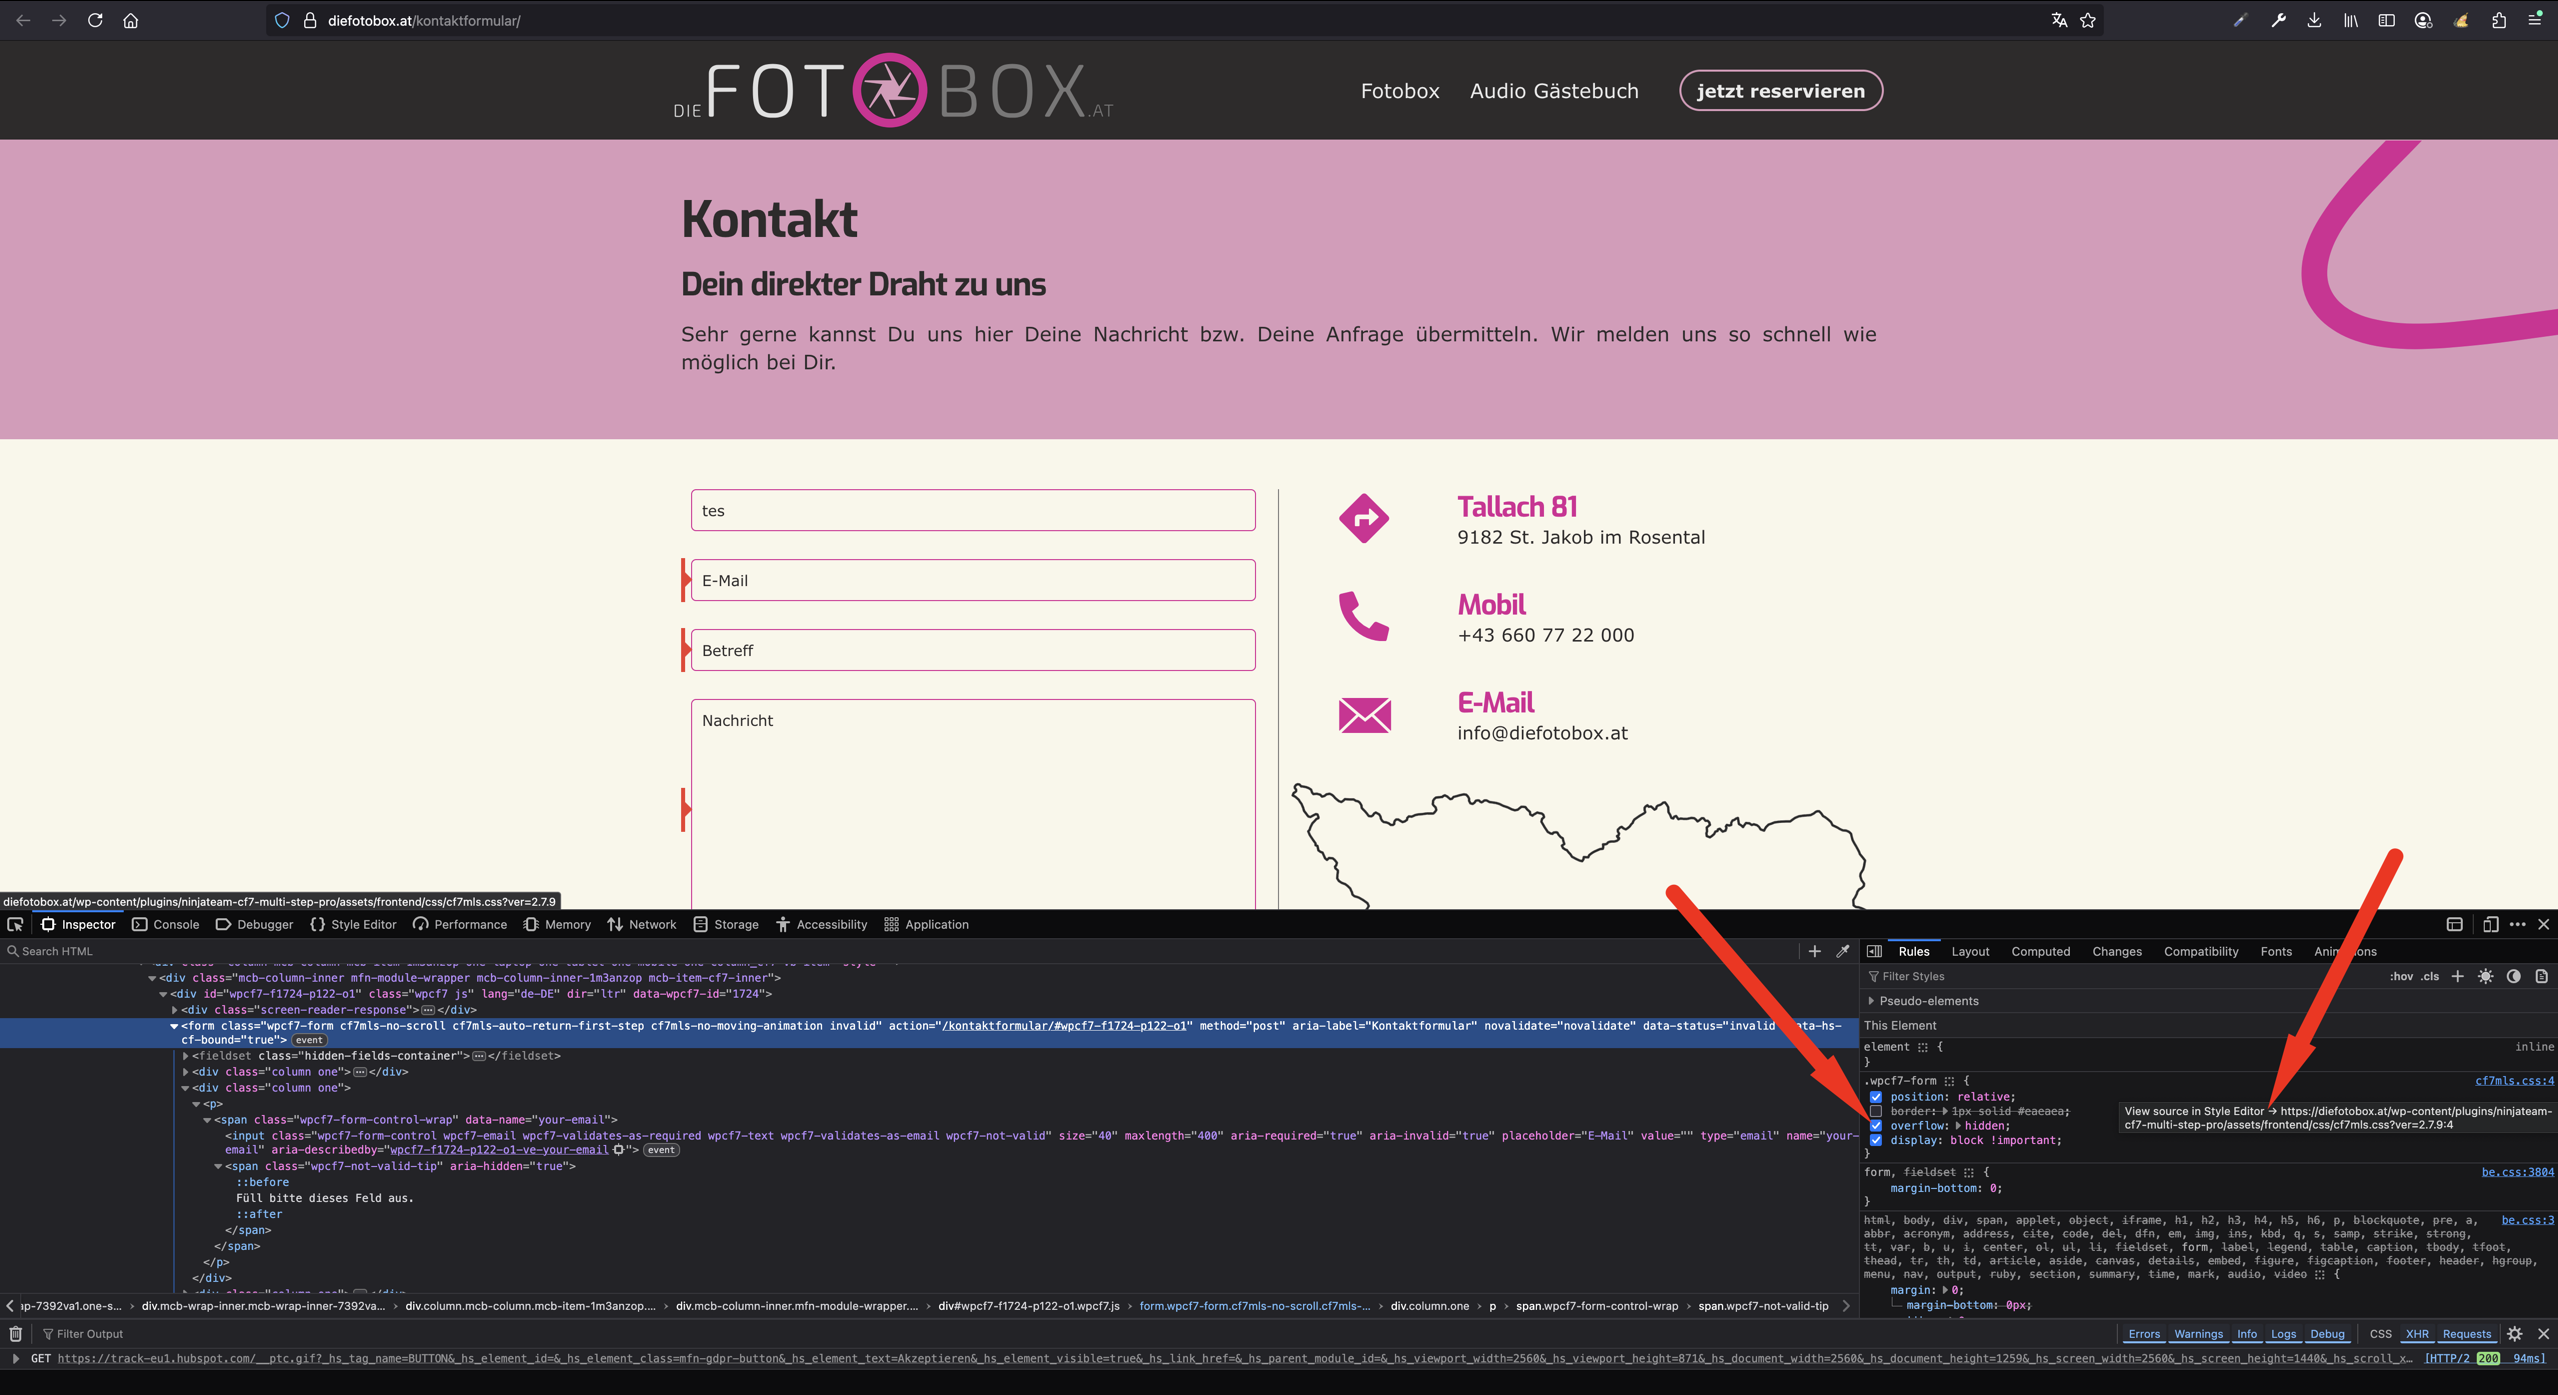Viewport: 2558px width, 1395px height.
Task: Reload the current page
Action: pos(95,20)
